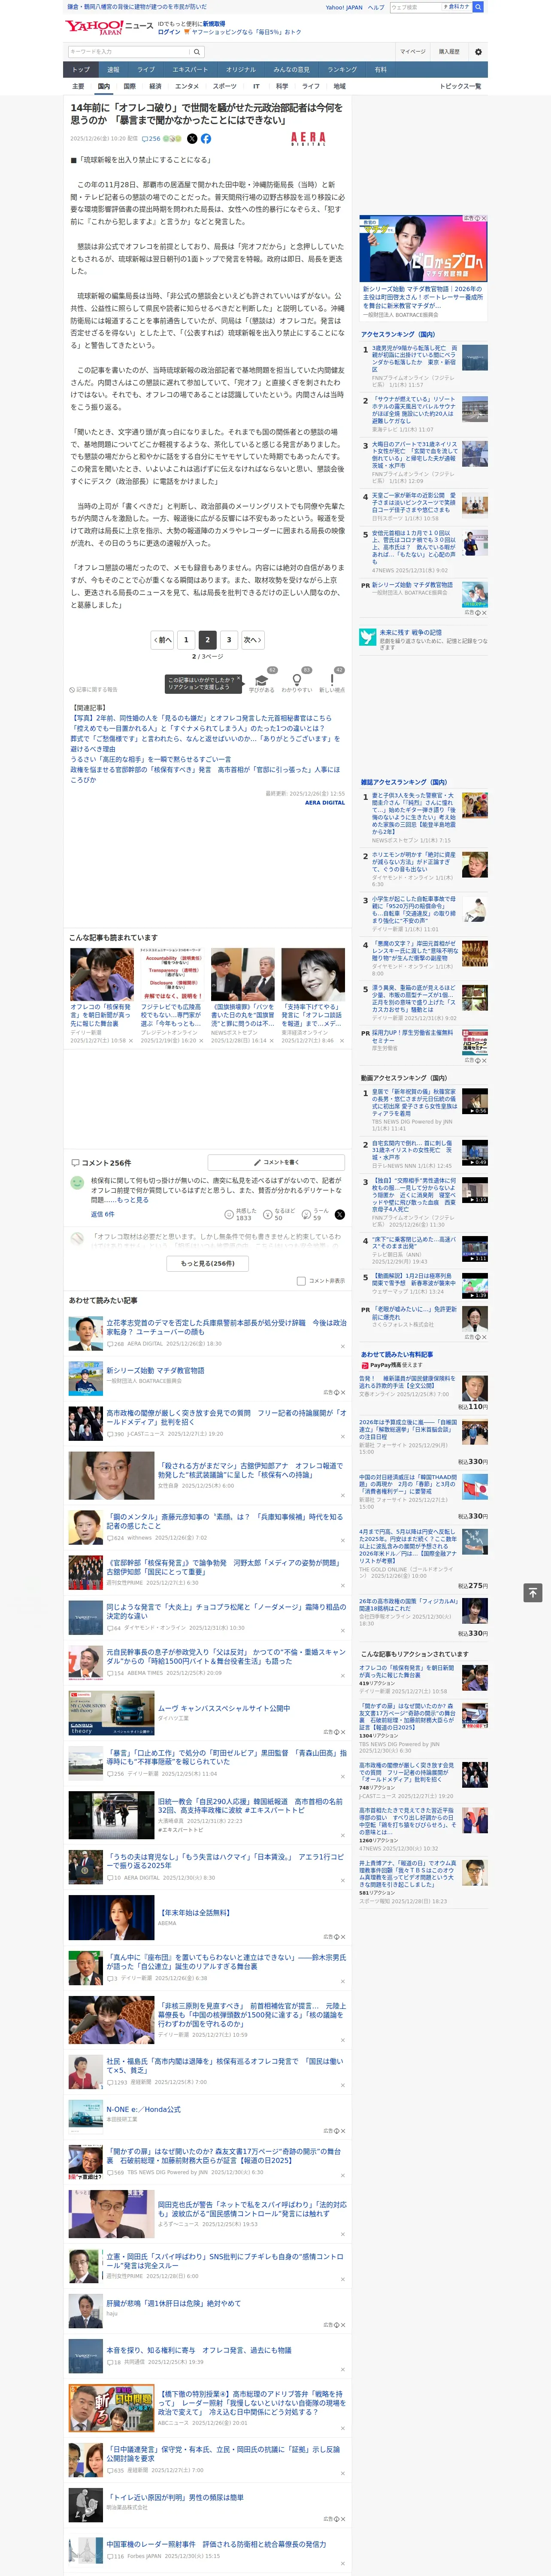Click the back-to-top arrow button
This screenshot has height=2576, width=551.
533,1592
